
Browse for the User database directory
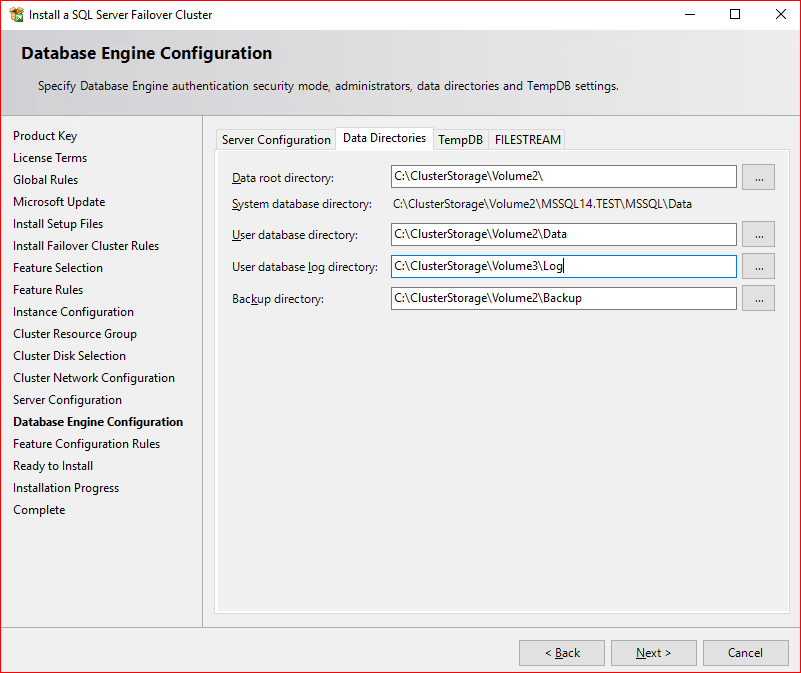[758, 234]
